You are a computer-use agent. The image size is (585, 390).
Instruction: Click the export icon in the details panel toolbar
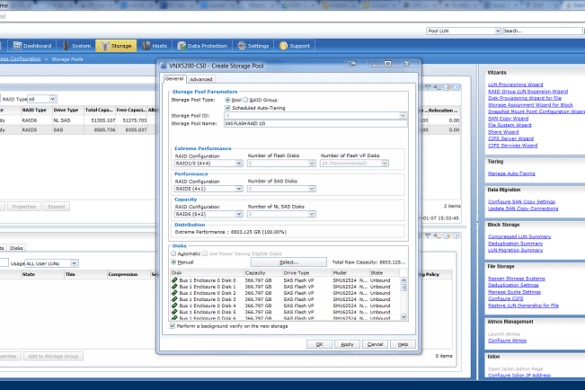coord(447,236)
